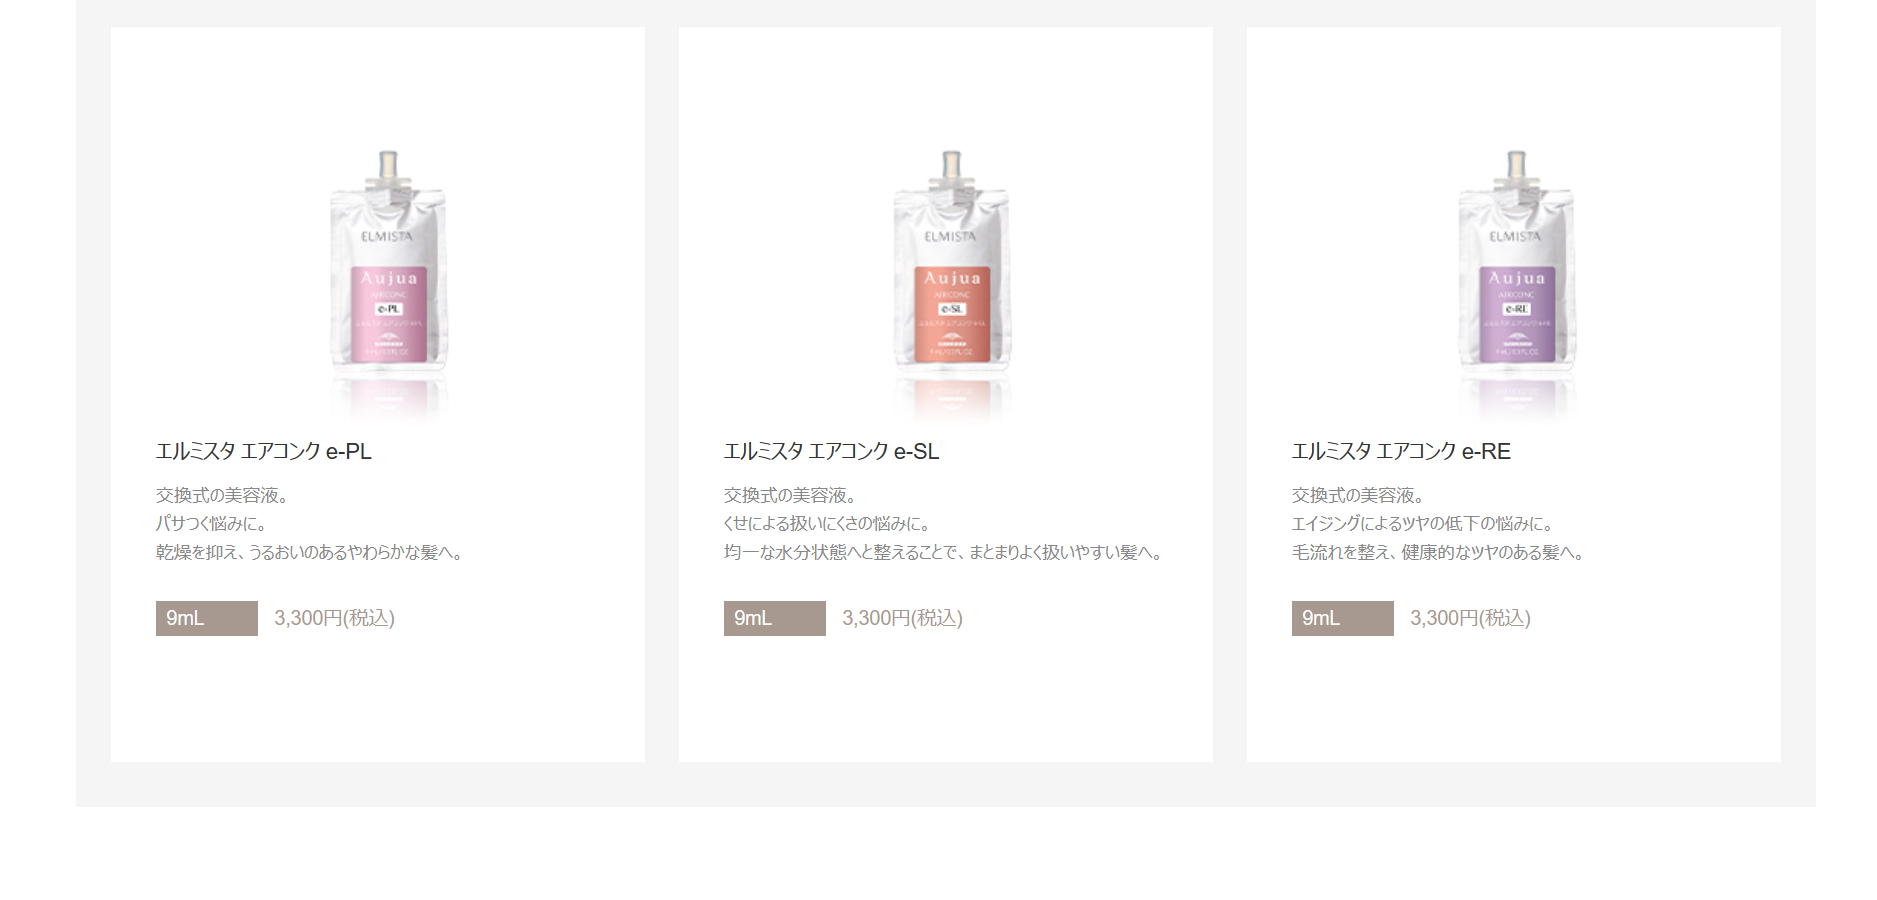Screen dimensions: 1877x900
Task: Click the e-RE purple pouch product image
Action: [x=1516, y=285]
